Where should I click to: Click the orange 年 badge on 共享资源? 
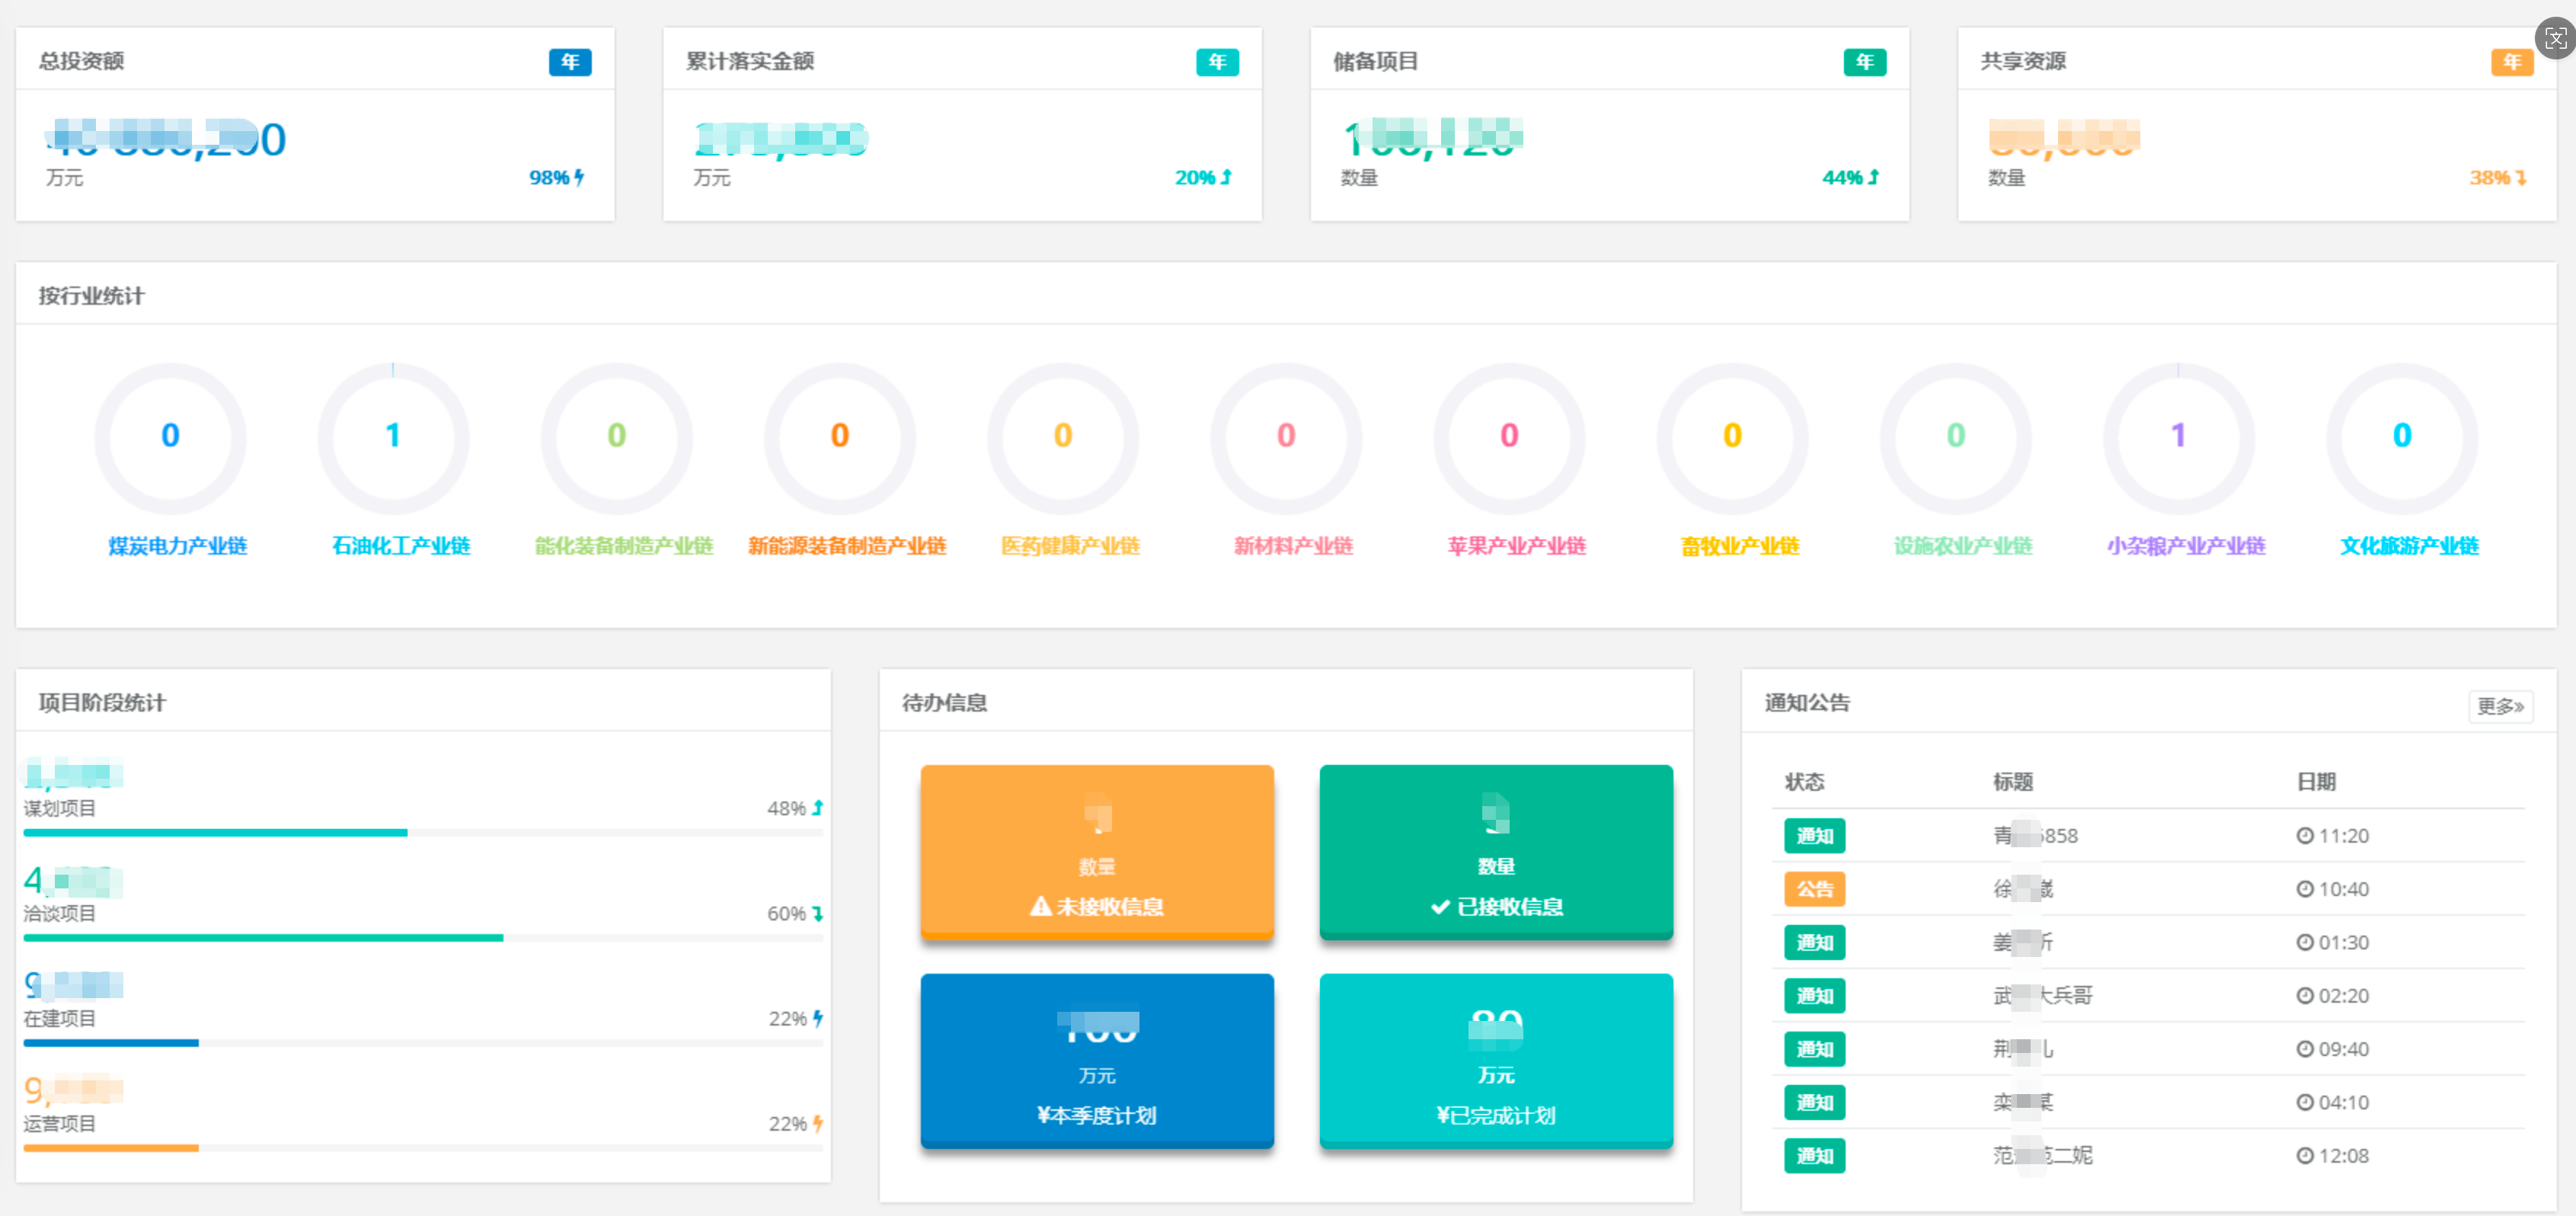click(2511, 62)
